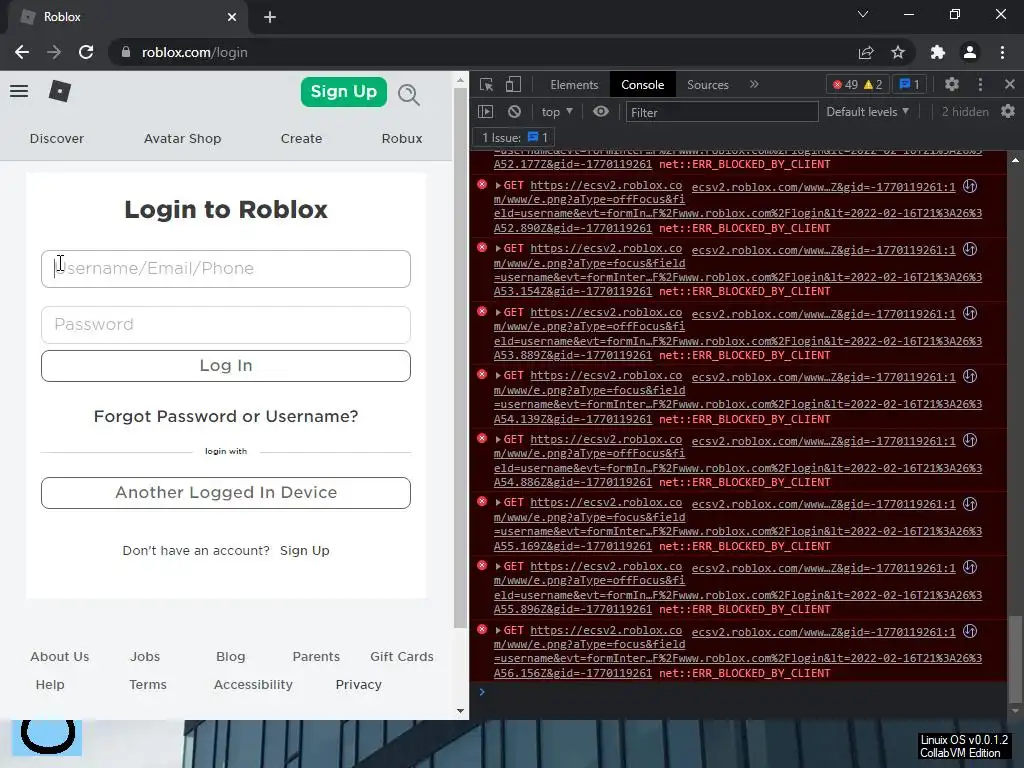Open the Avatar Shop nav item
Screen dimensions: 1024x768
click(183, 138)
